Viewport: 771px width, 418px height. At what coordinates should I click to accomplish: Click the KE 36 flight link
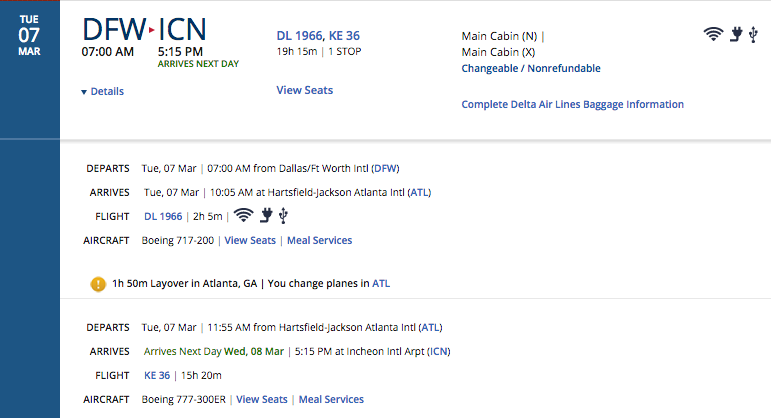157,375
